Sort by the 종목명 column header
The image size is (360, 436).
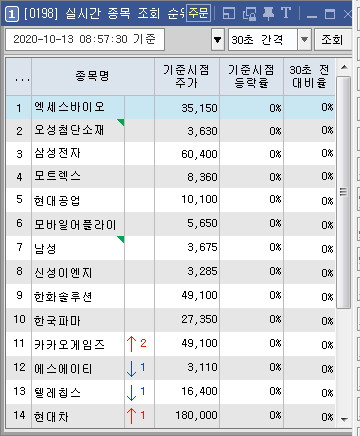click(93, 77)
